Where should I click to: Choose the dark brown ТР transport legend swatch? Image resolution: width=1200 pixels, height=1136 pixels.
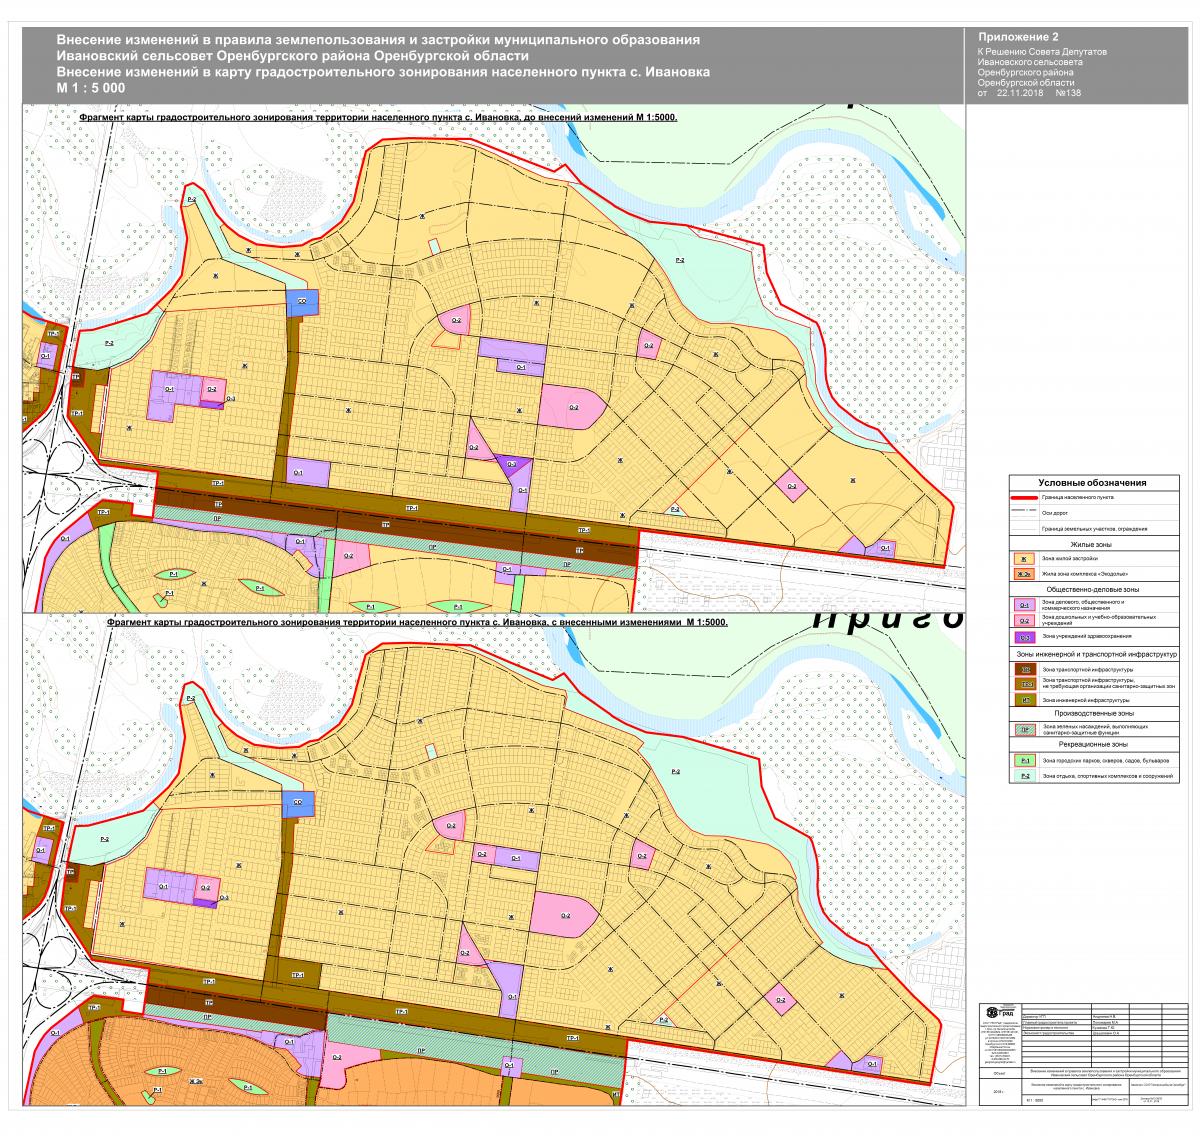click(x=1024, y=668)
